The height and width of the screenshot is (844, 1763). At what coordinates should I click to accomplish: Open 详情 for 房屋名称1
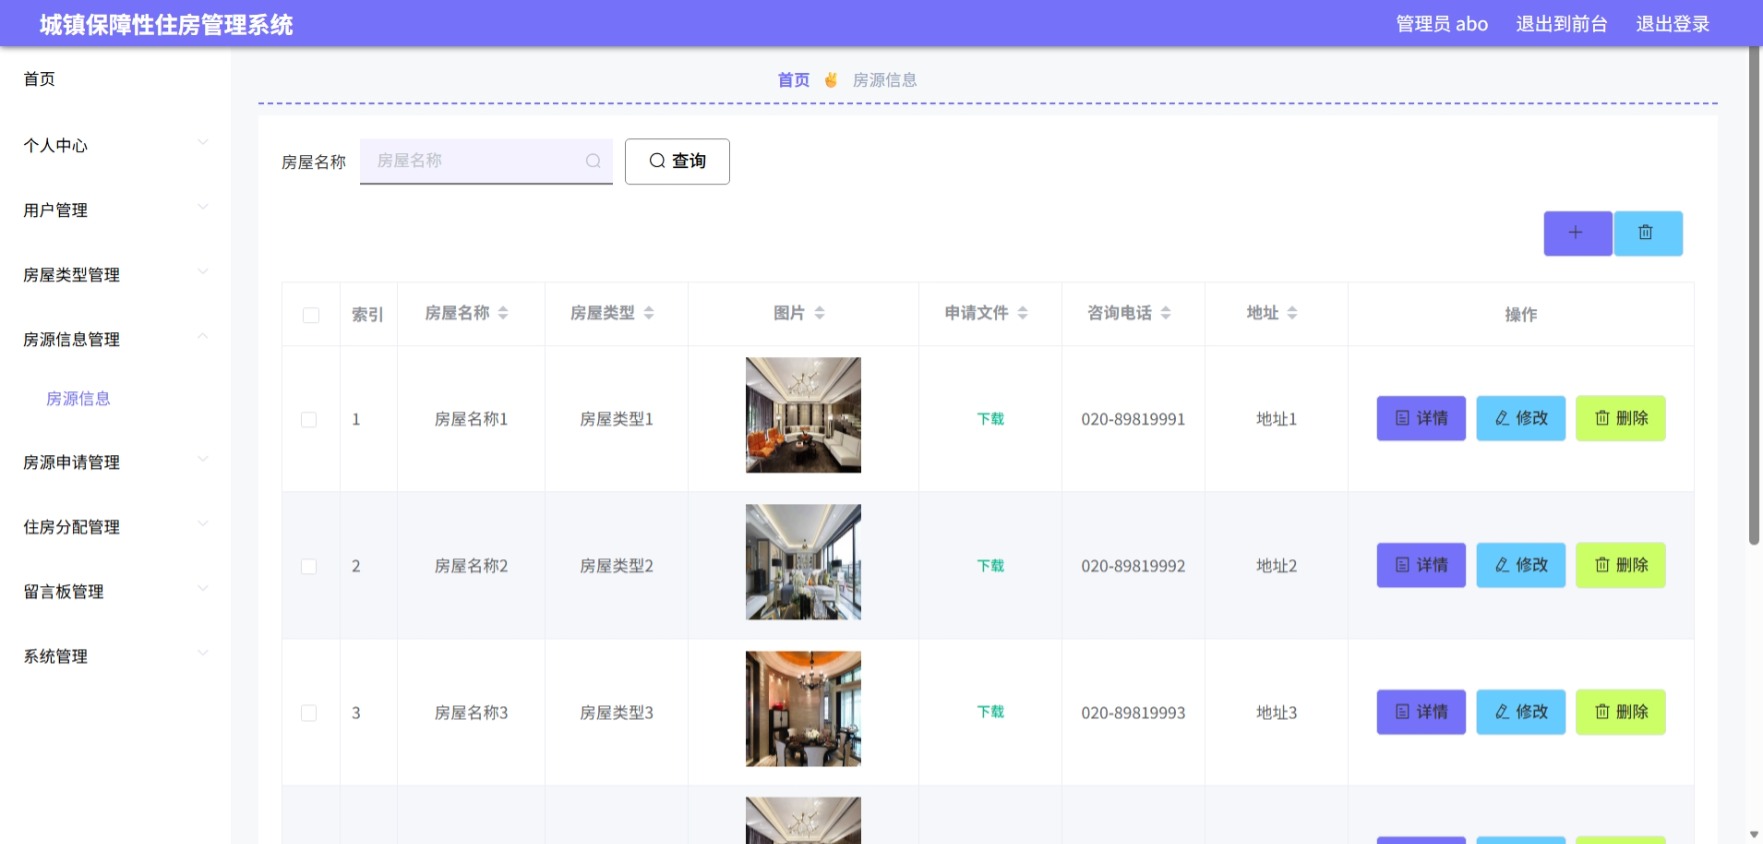point(1421,418)
